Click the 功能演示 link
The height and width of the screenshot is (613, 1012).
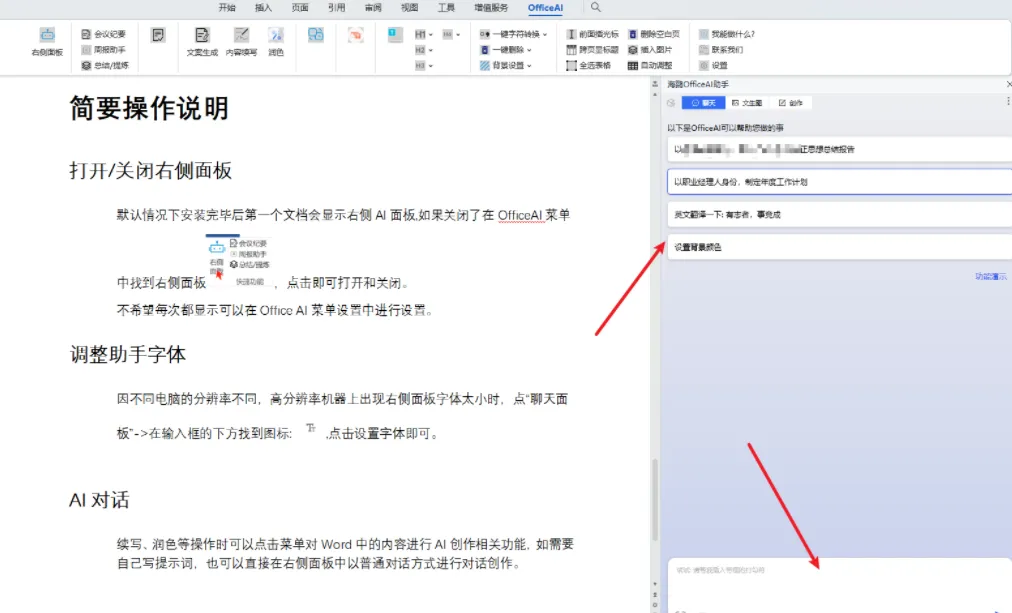[x=991, y=276]
